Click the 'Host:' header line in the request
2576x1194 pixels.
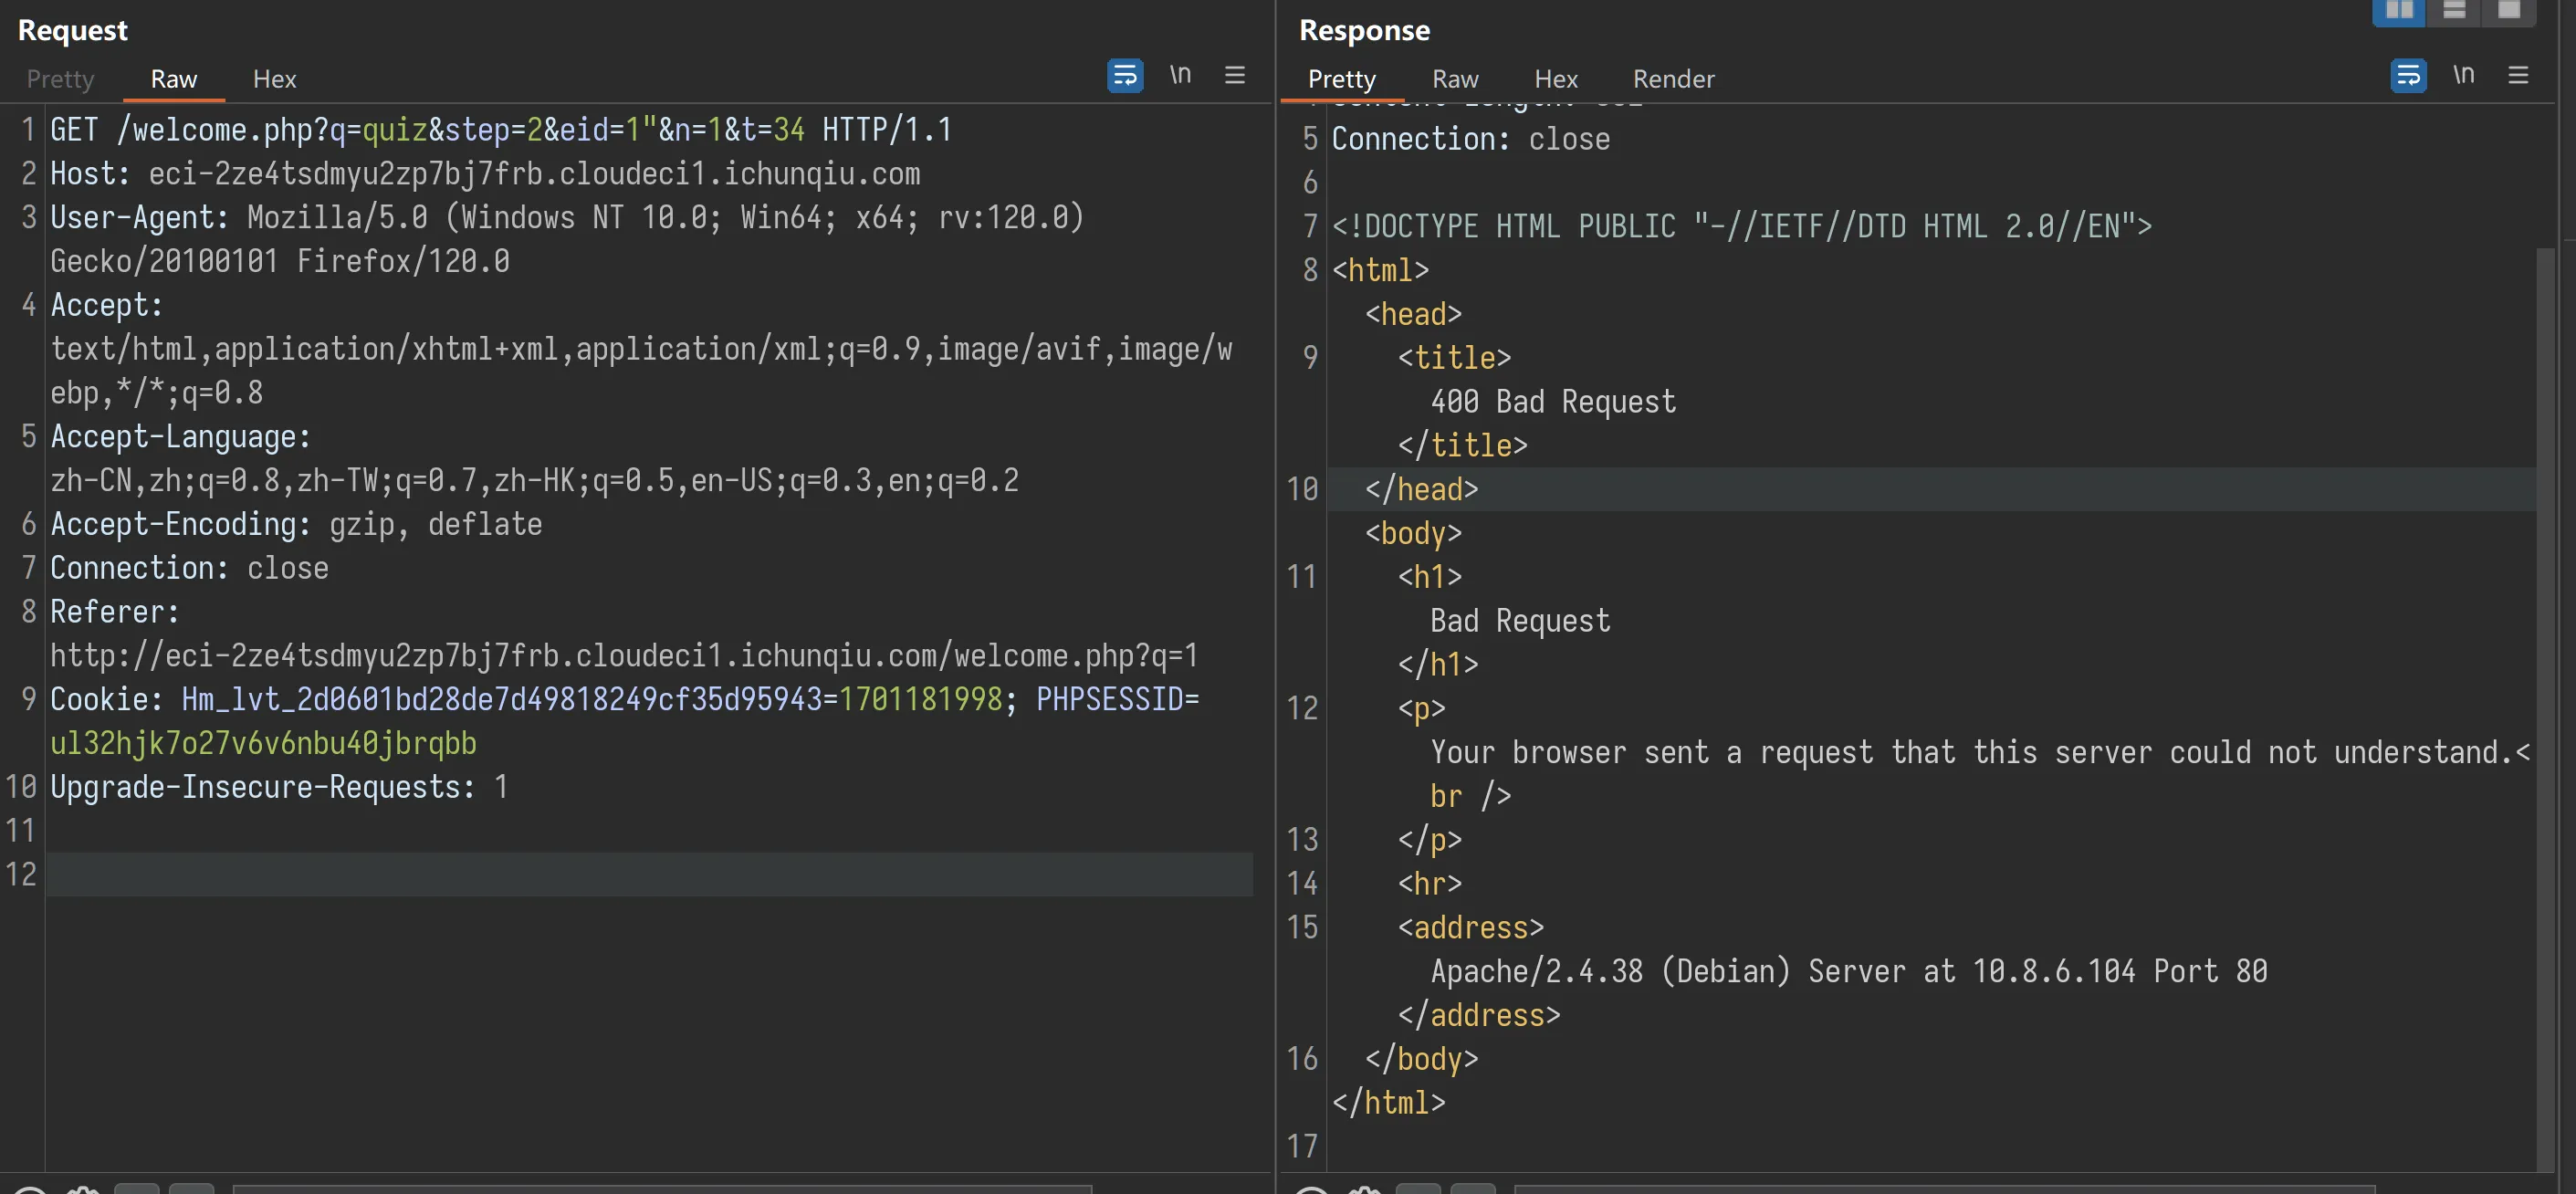point(485,174)
